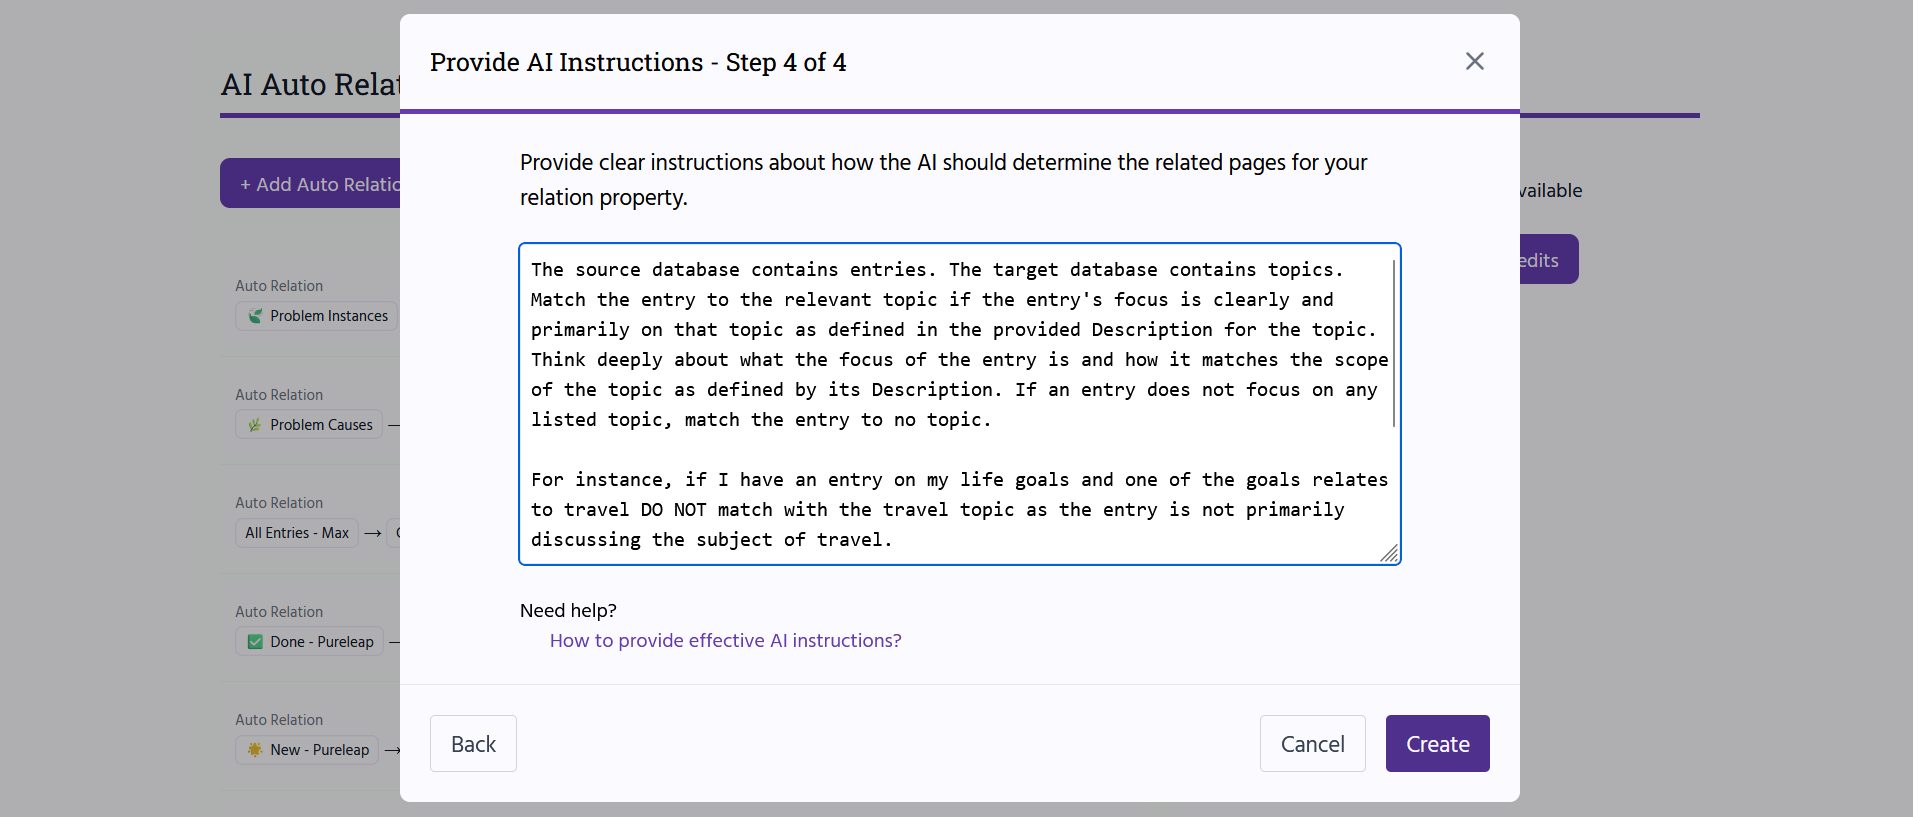The image size is (1913, 817).
Task: Click Cancel in the dialog
Action: [x=1312, y=743]
